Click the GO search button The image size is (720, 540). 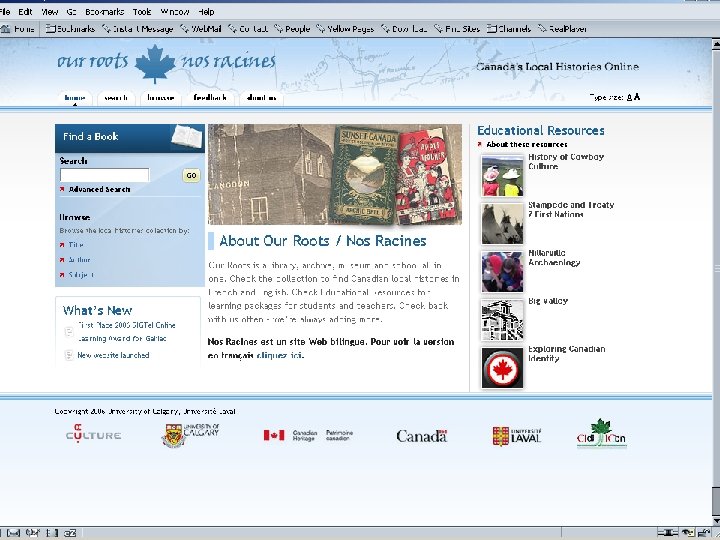point(191,175)
